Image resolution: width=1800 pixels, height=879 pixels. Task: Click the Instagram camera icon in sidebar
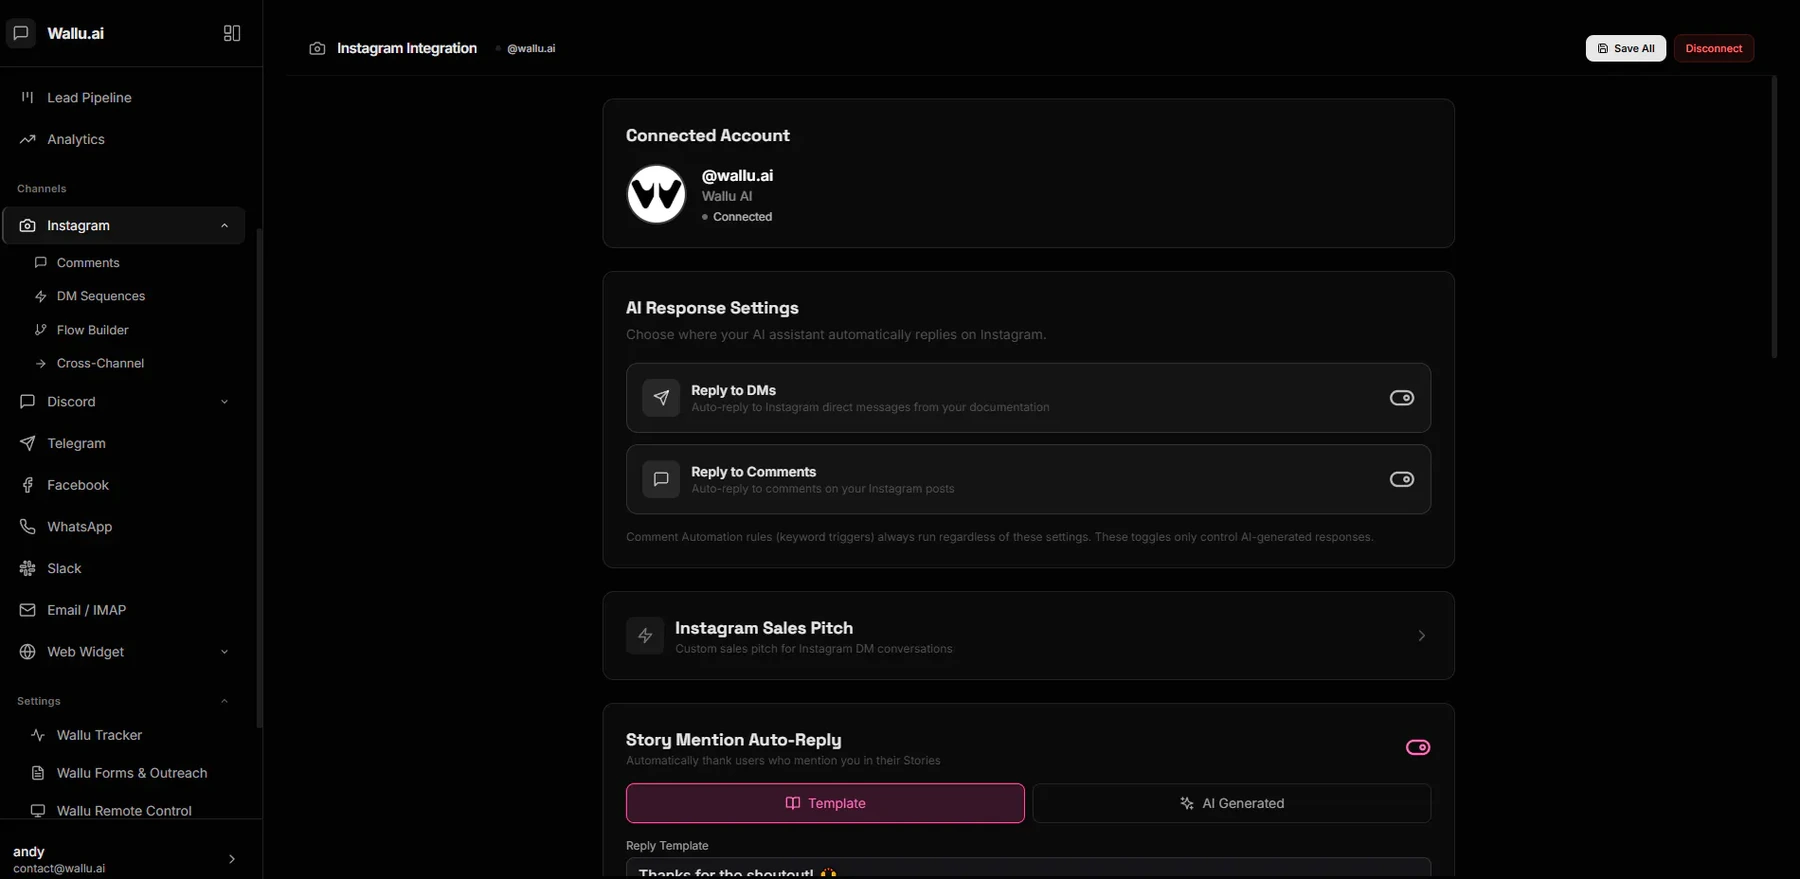pos(27,226)
